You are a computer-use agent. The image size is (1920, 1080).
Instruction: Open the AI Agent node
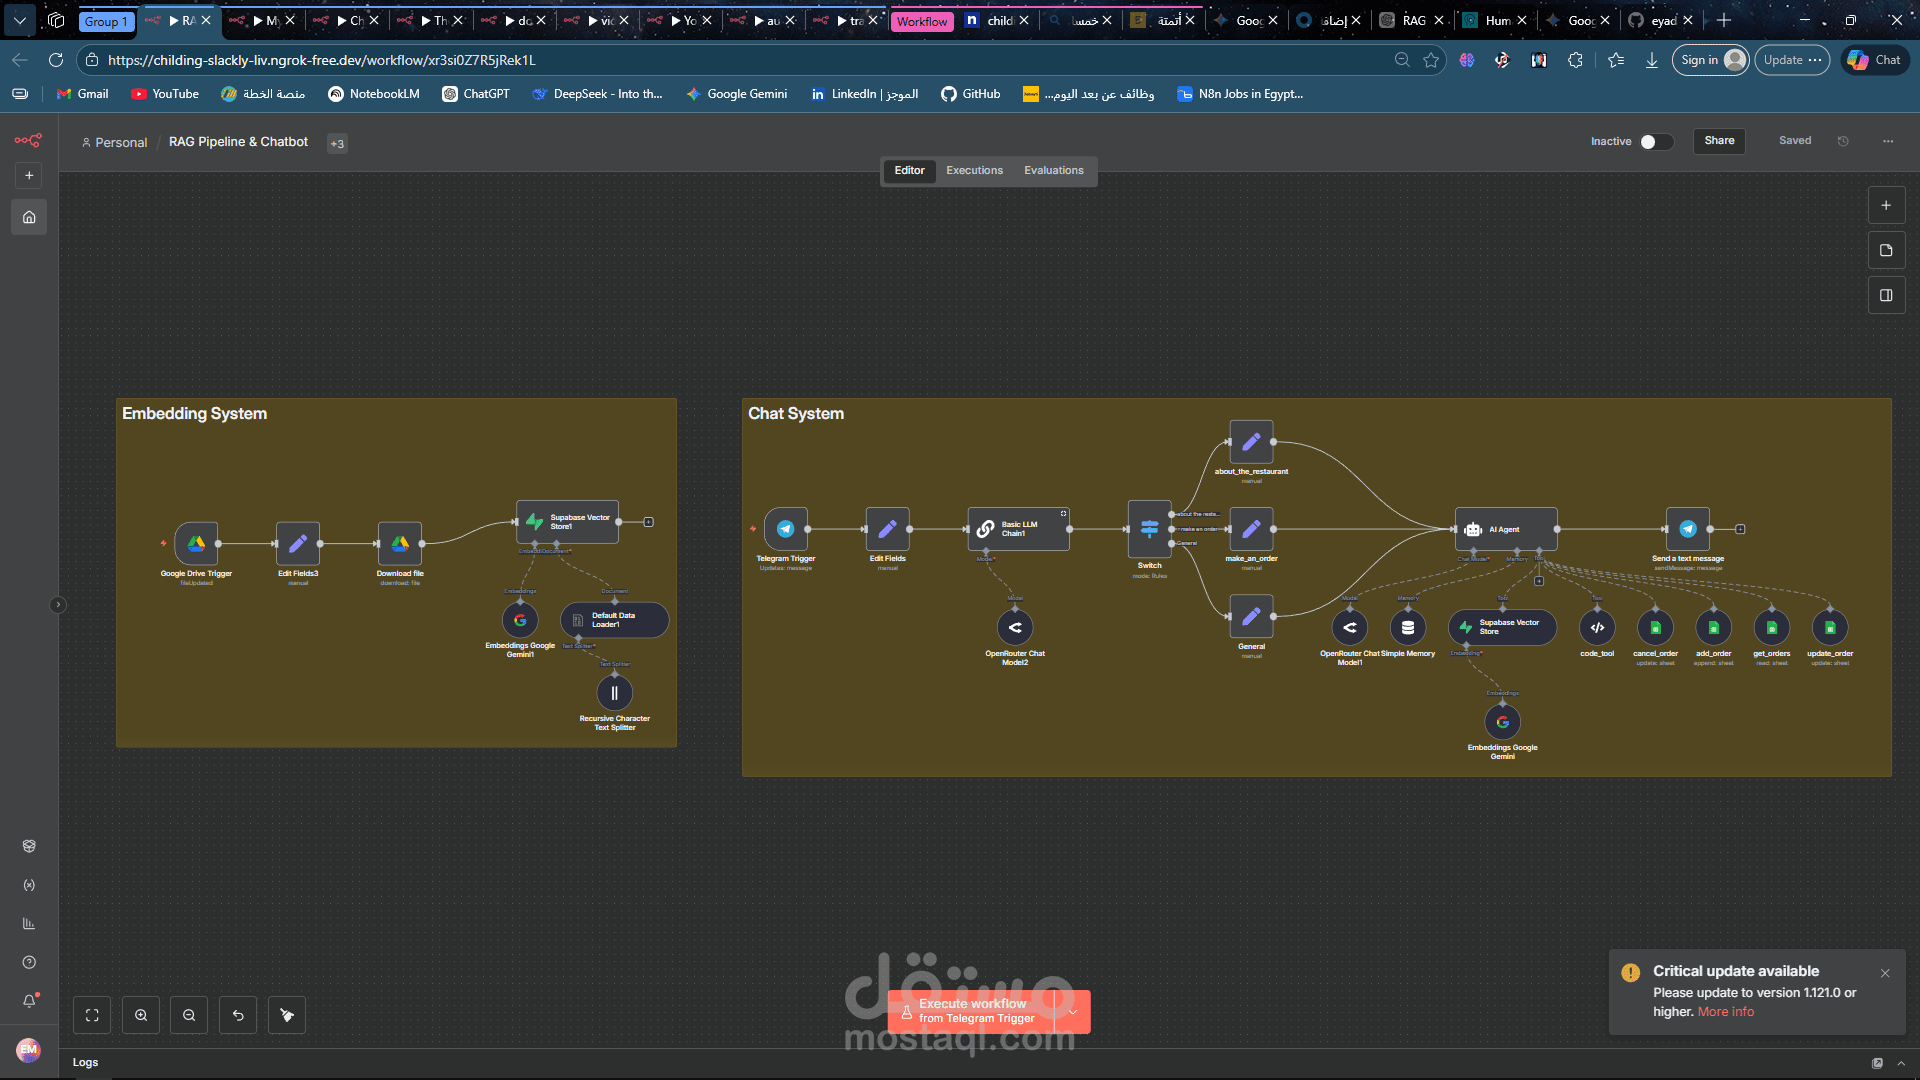(x=1506, y=529)
